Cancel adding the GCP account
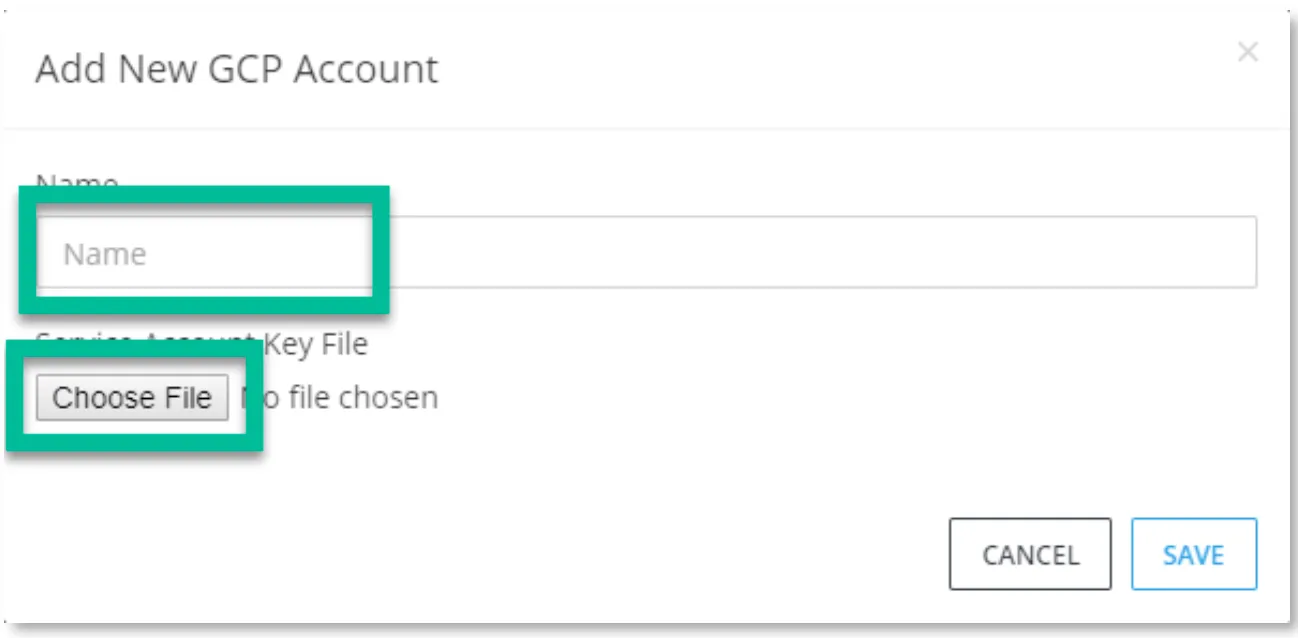Screen dimensions: 1298x638 click(1030, 554)
